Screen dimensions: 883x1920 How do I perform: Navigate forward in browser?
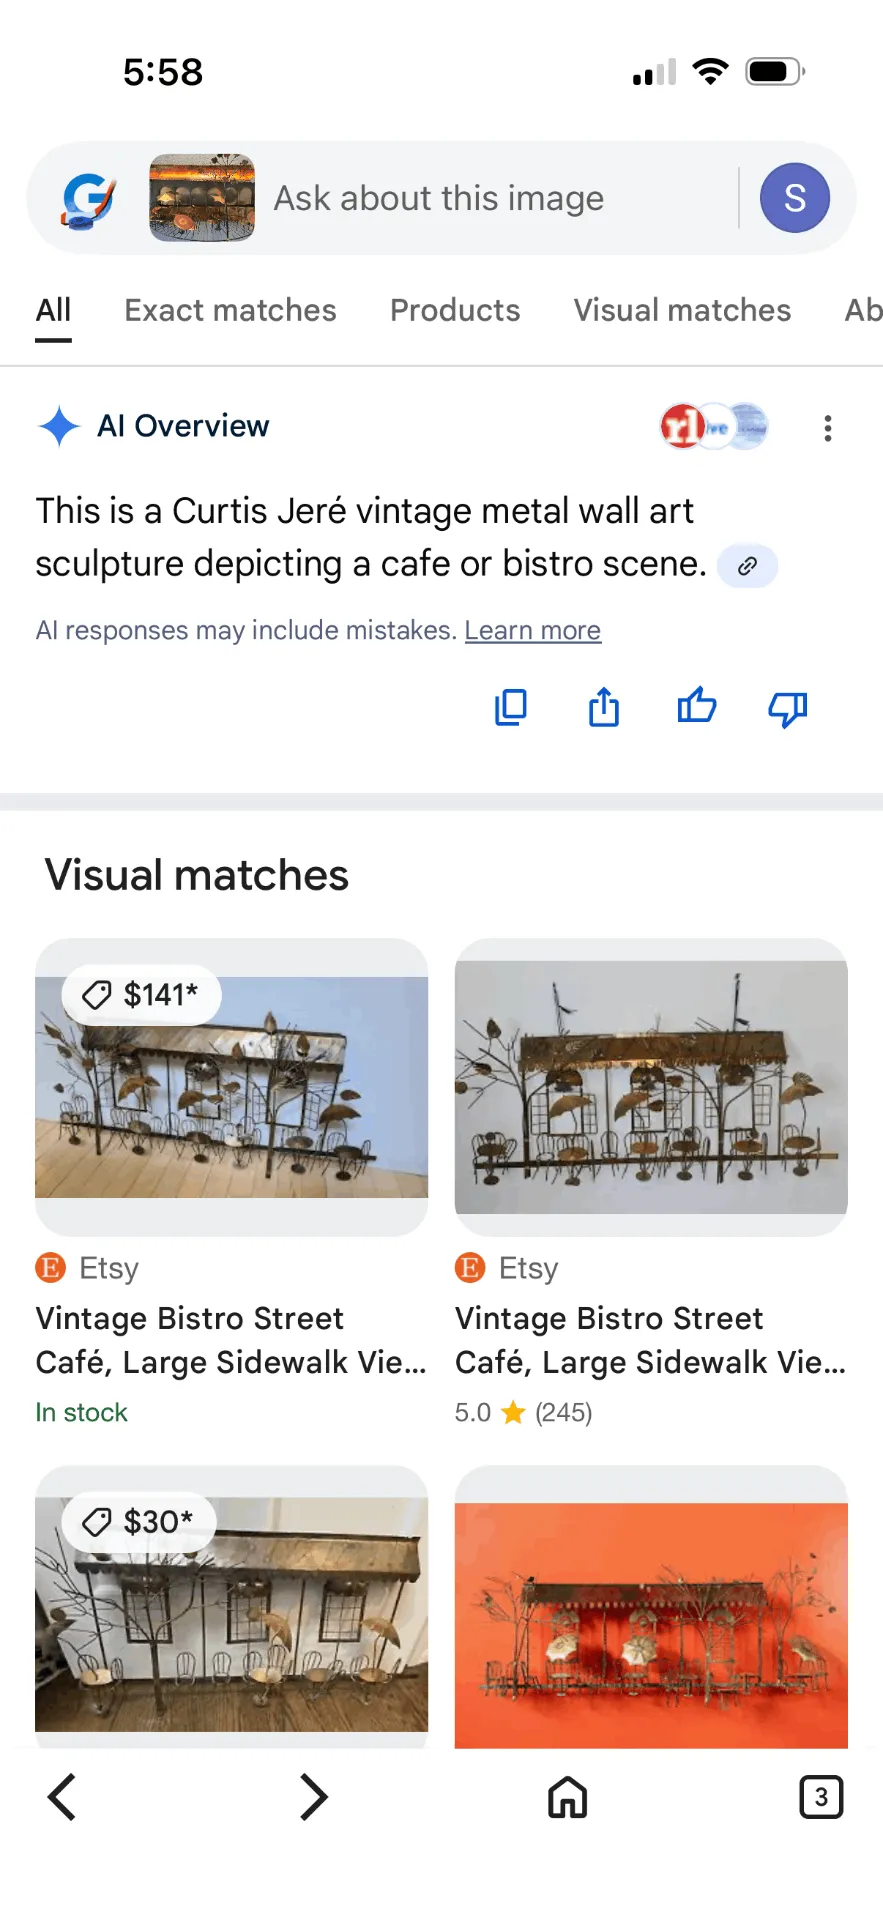coord(314,1797)
